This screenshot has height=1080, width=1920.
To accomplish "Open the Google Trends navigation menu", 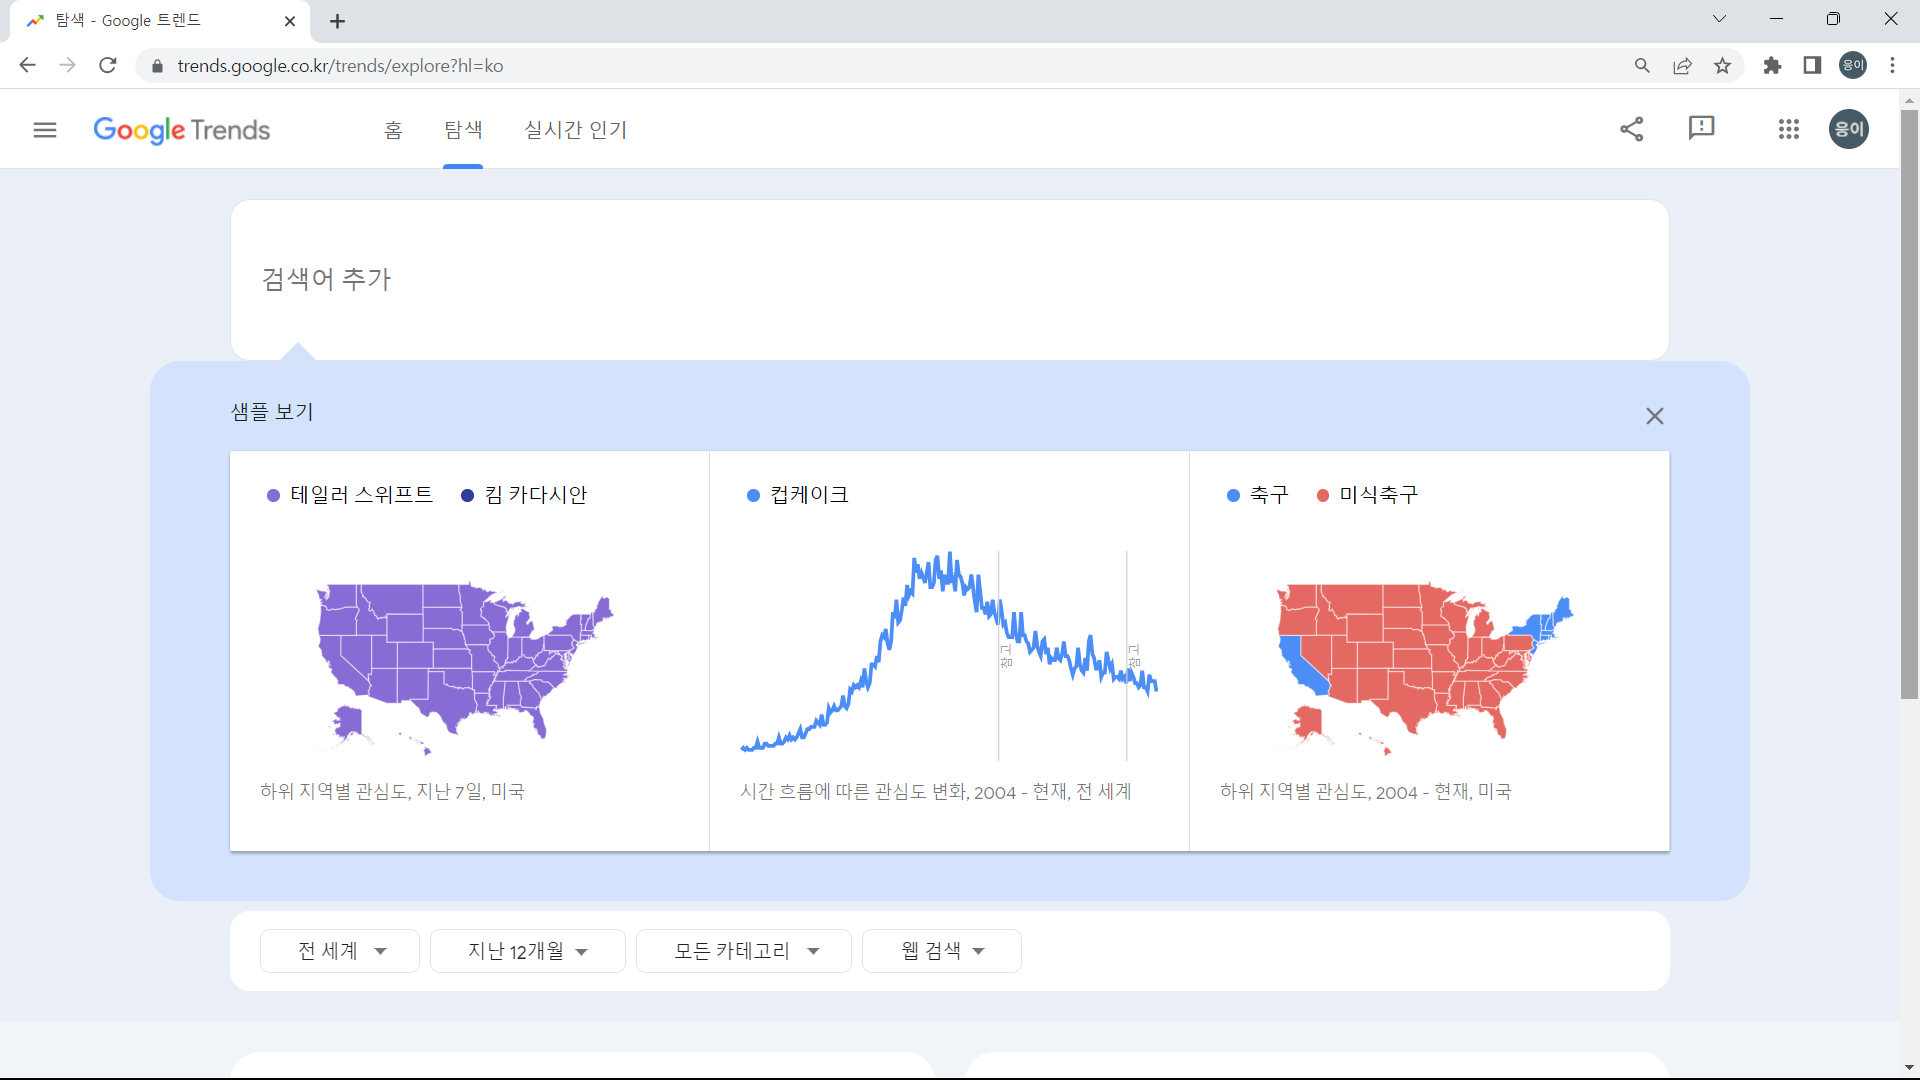I will click(45, 129).
